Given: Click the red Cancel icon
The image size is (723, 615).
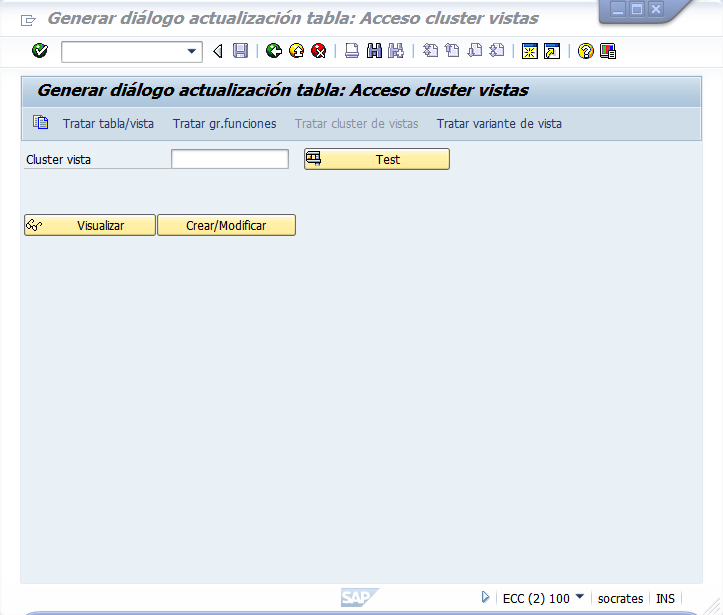Looking at the screenshot, I should click(318, 51).
